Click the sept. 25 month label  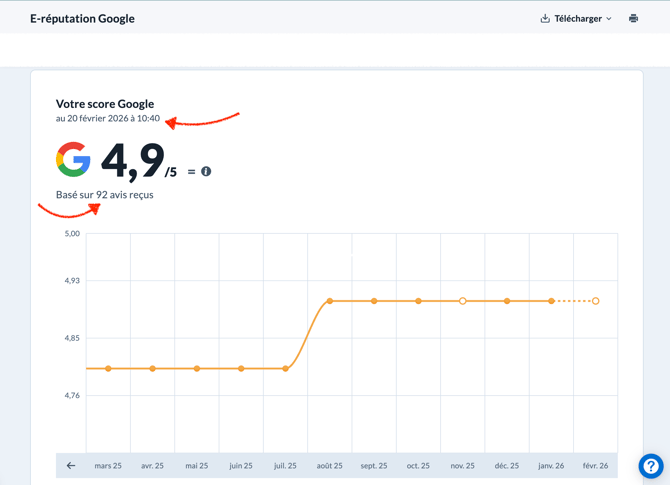click(374, 466)
